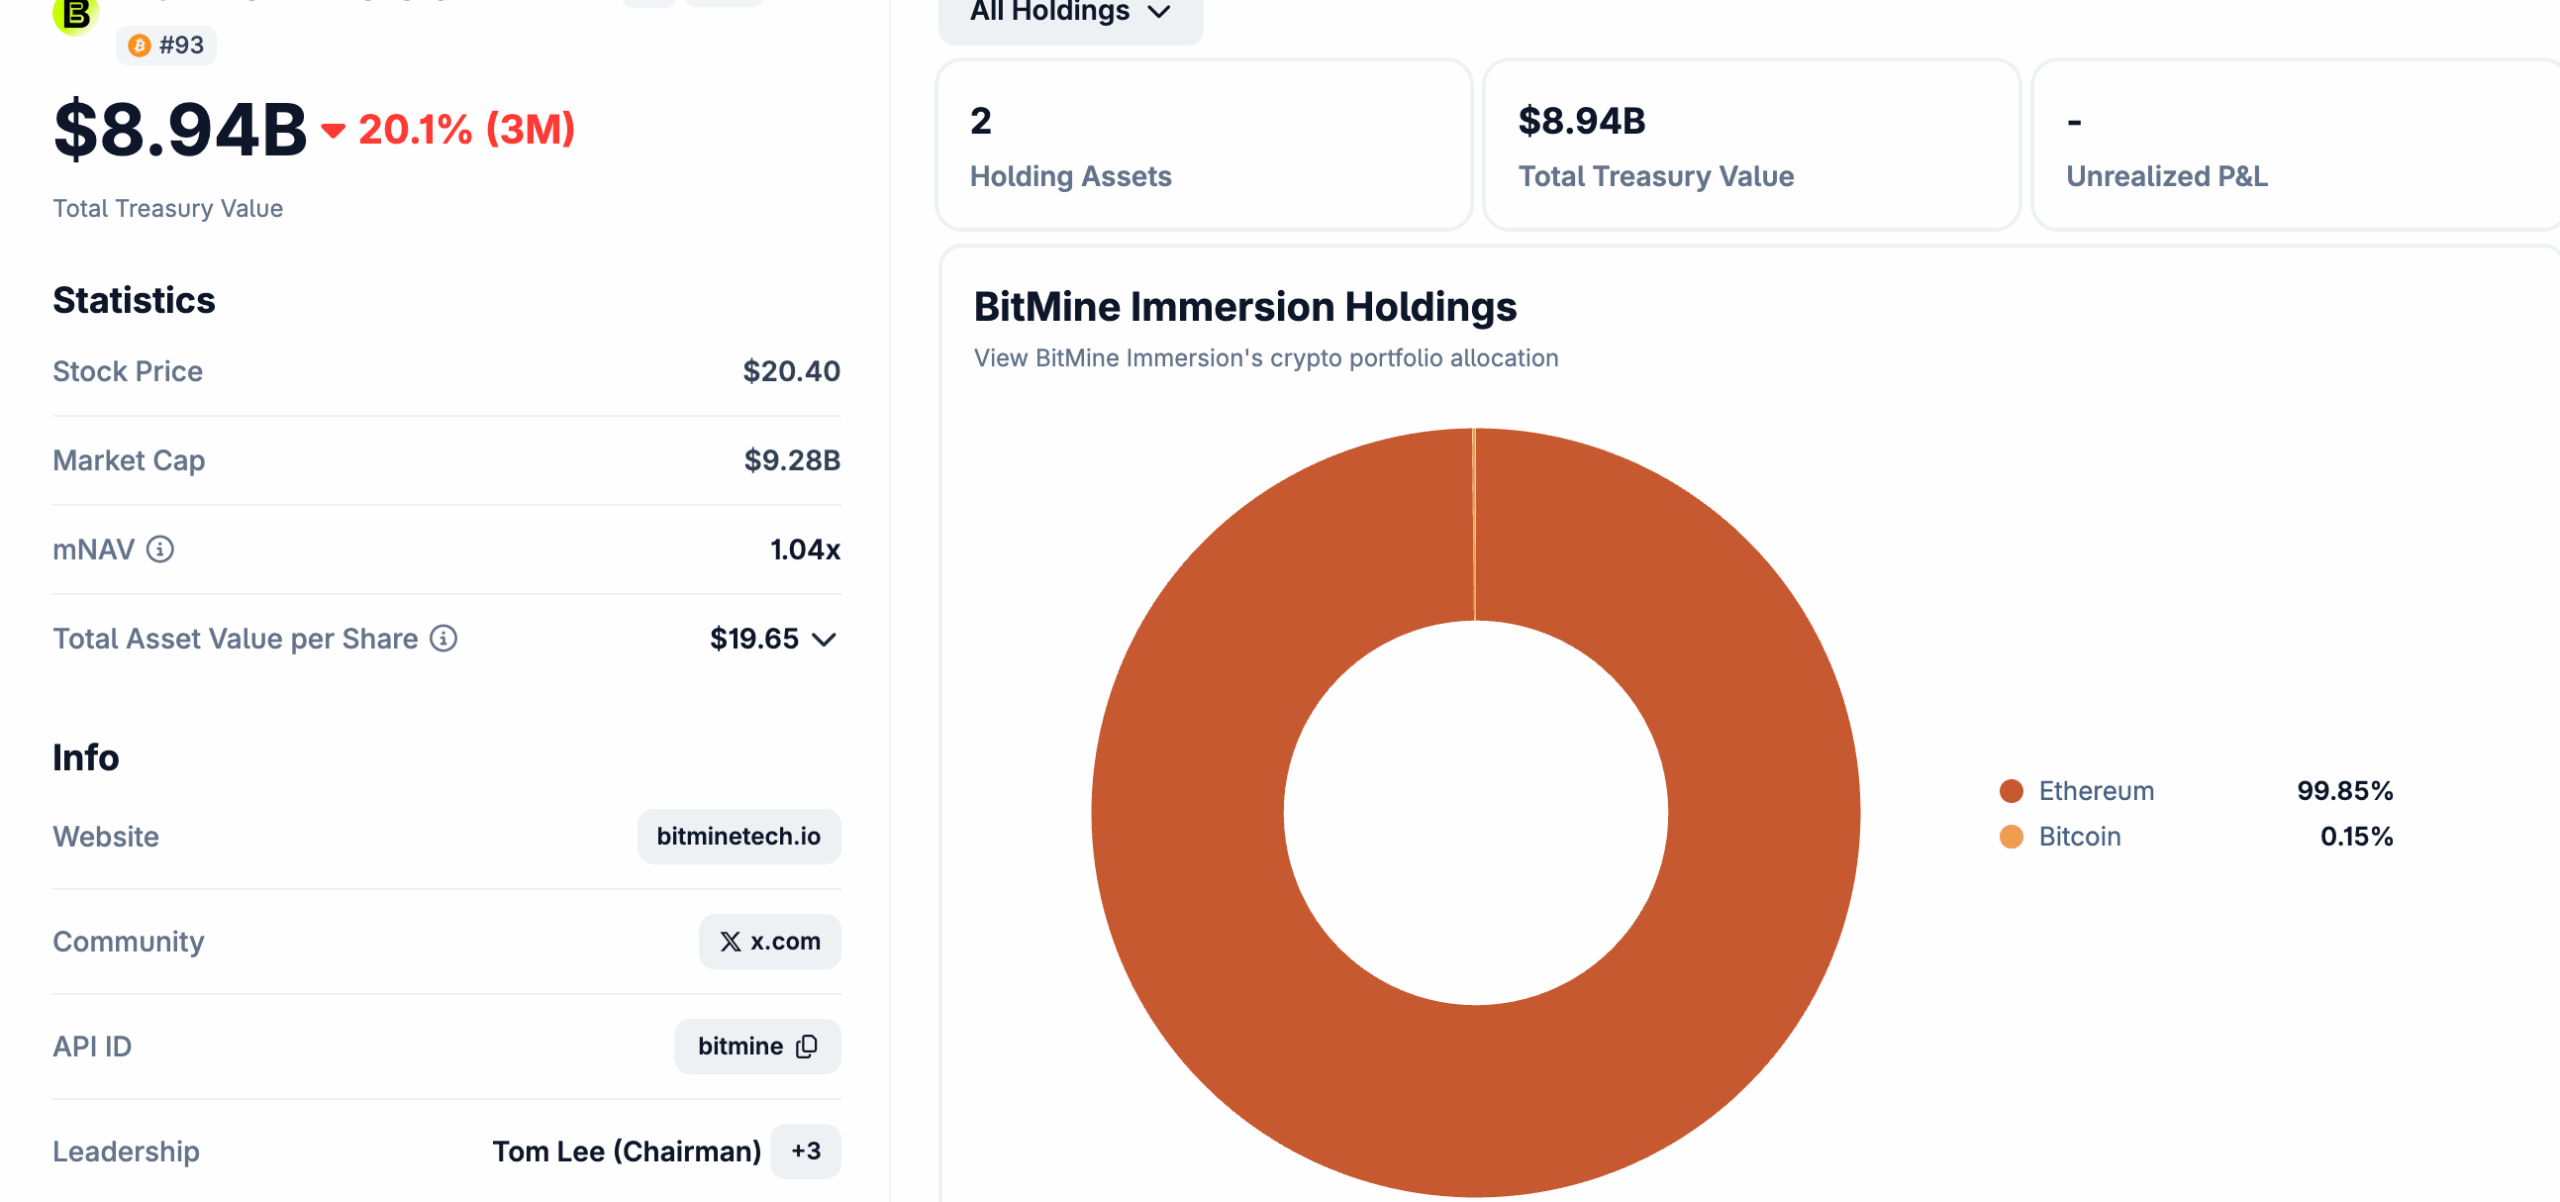Show +3 more leadership members
Viewport: 2560px width, 1202px height.
click(x=806, y=1151)
